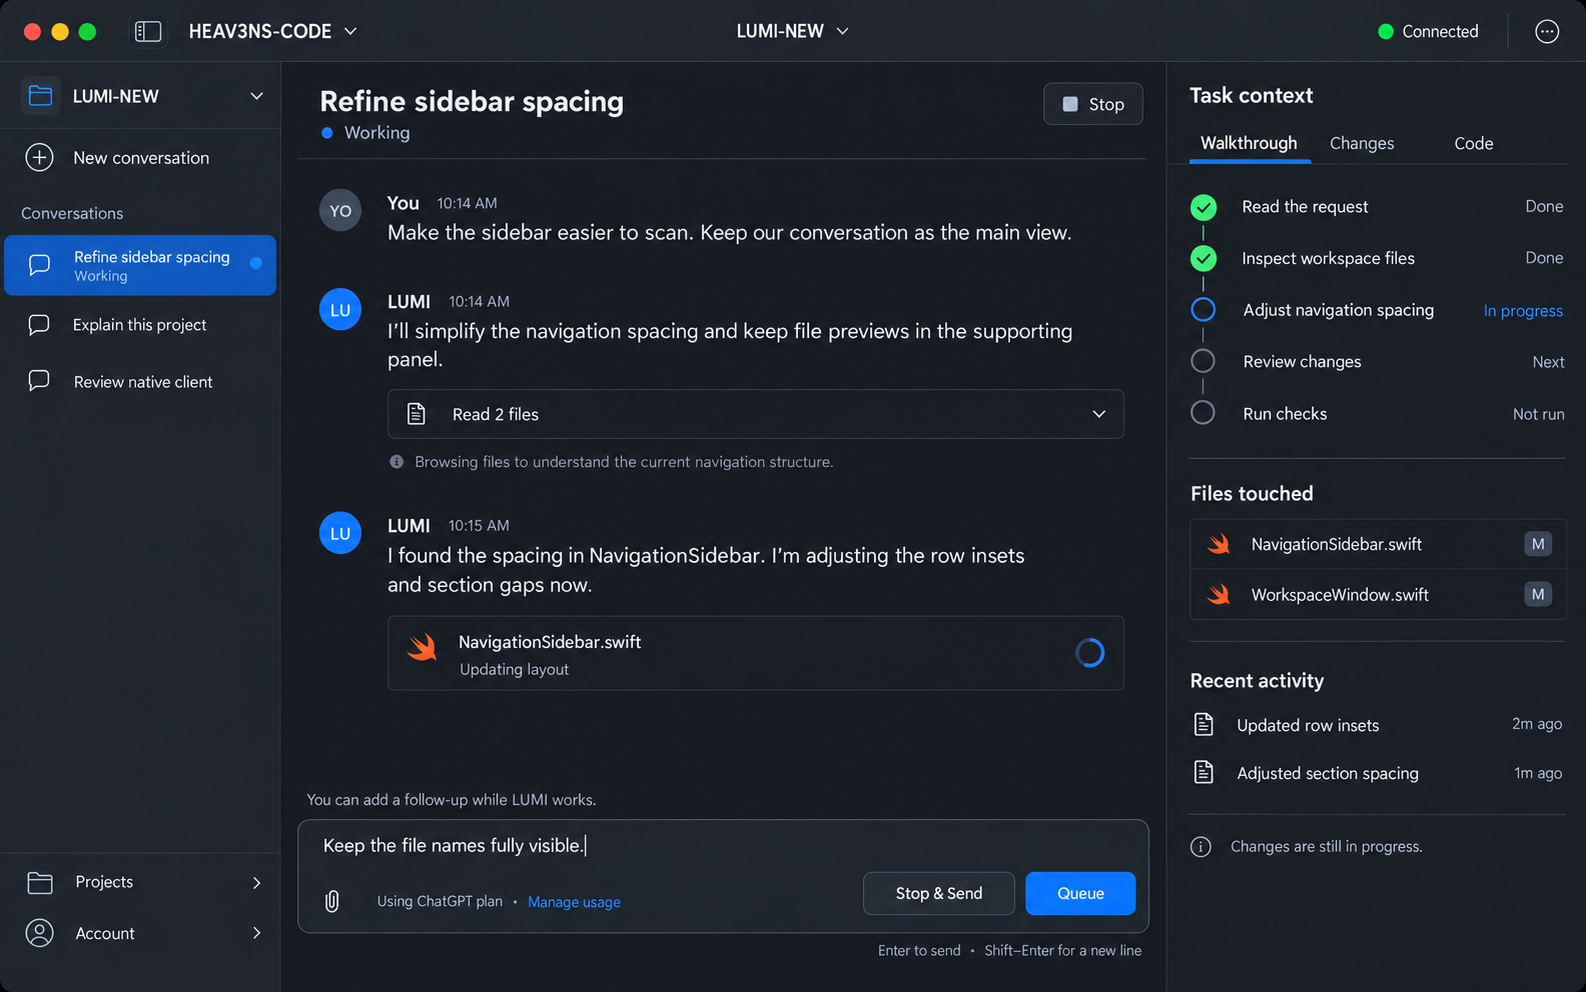
Task: Click the Review changes step circle
Action: point(1203,361)
